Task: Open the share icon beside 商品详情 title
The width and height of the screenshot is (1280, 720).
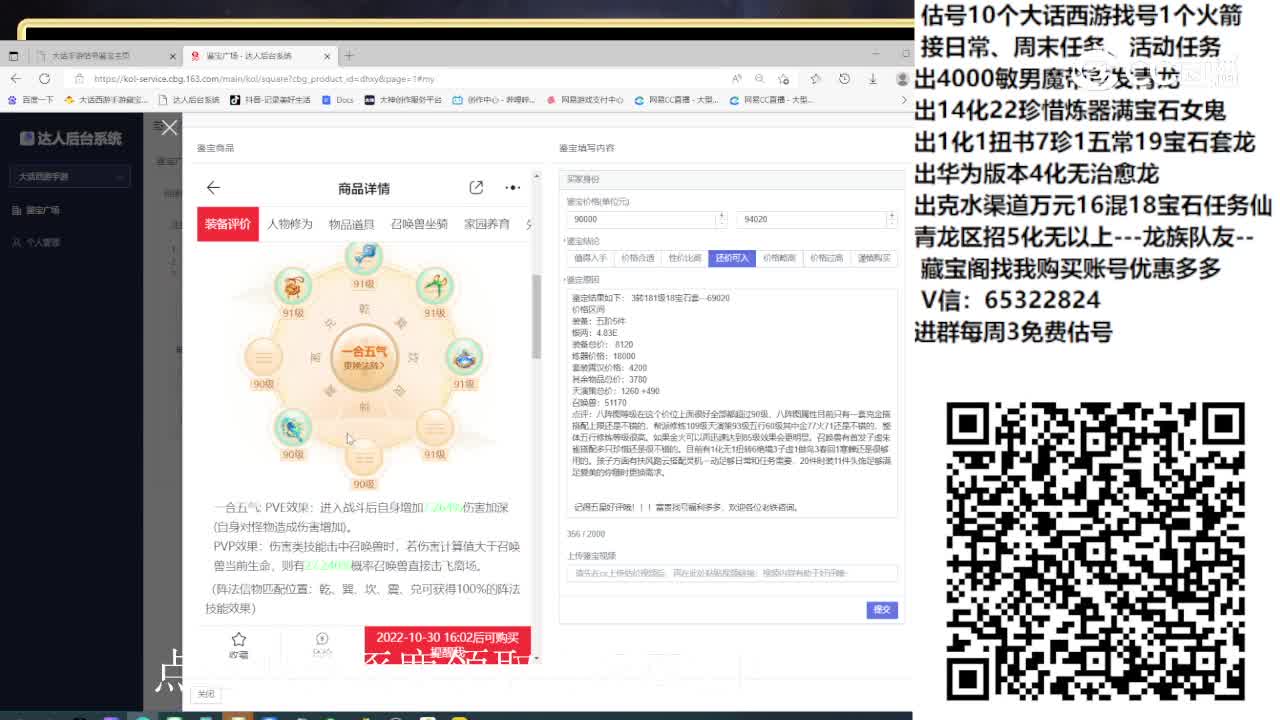Action: point(476,187)
